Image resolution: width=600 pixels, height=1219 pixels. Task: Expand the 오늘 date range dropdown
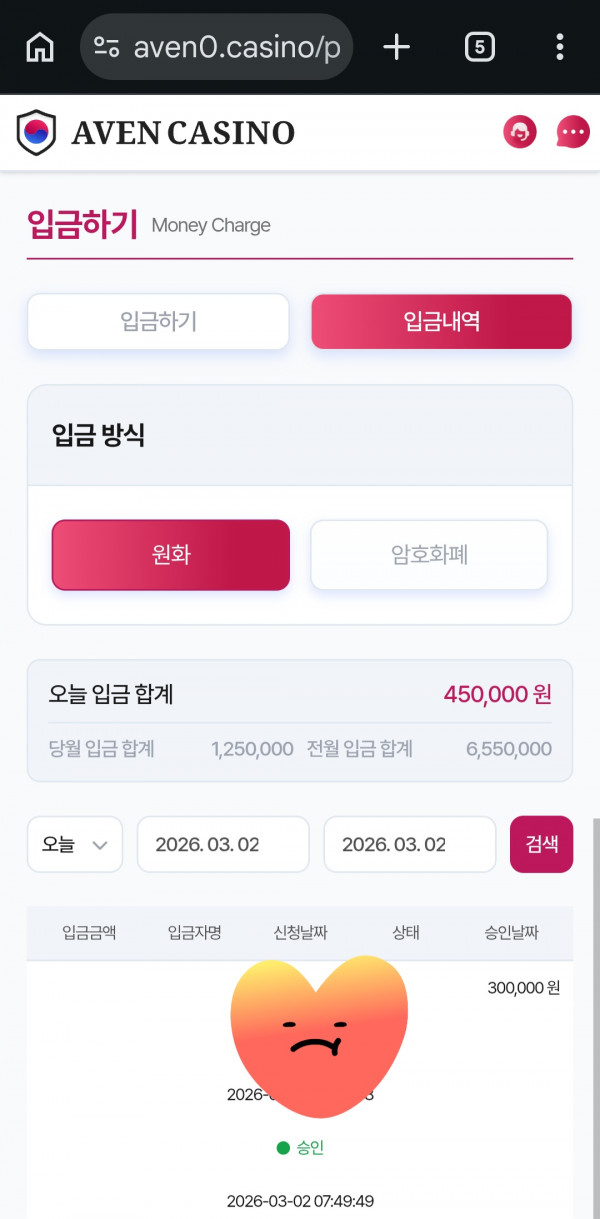pos(74,844)
